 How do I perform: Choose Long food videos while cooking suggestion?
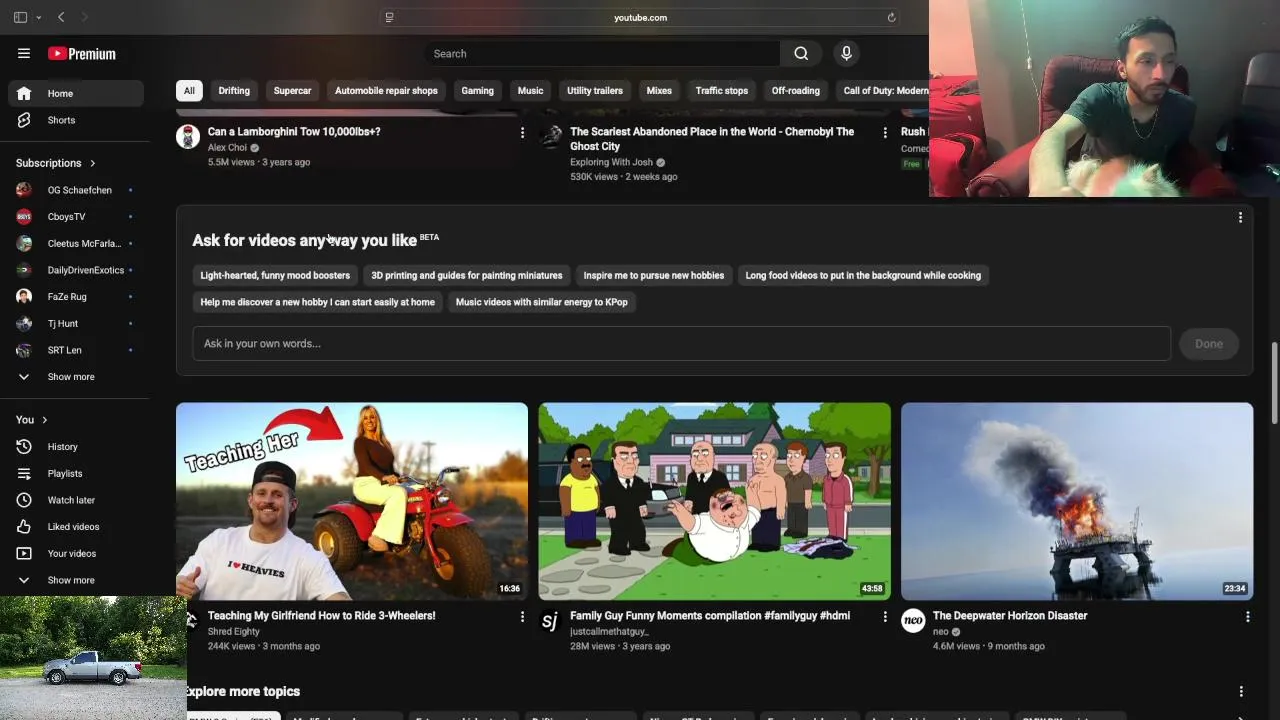[863, 276]
